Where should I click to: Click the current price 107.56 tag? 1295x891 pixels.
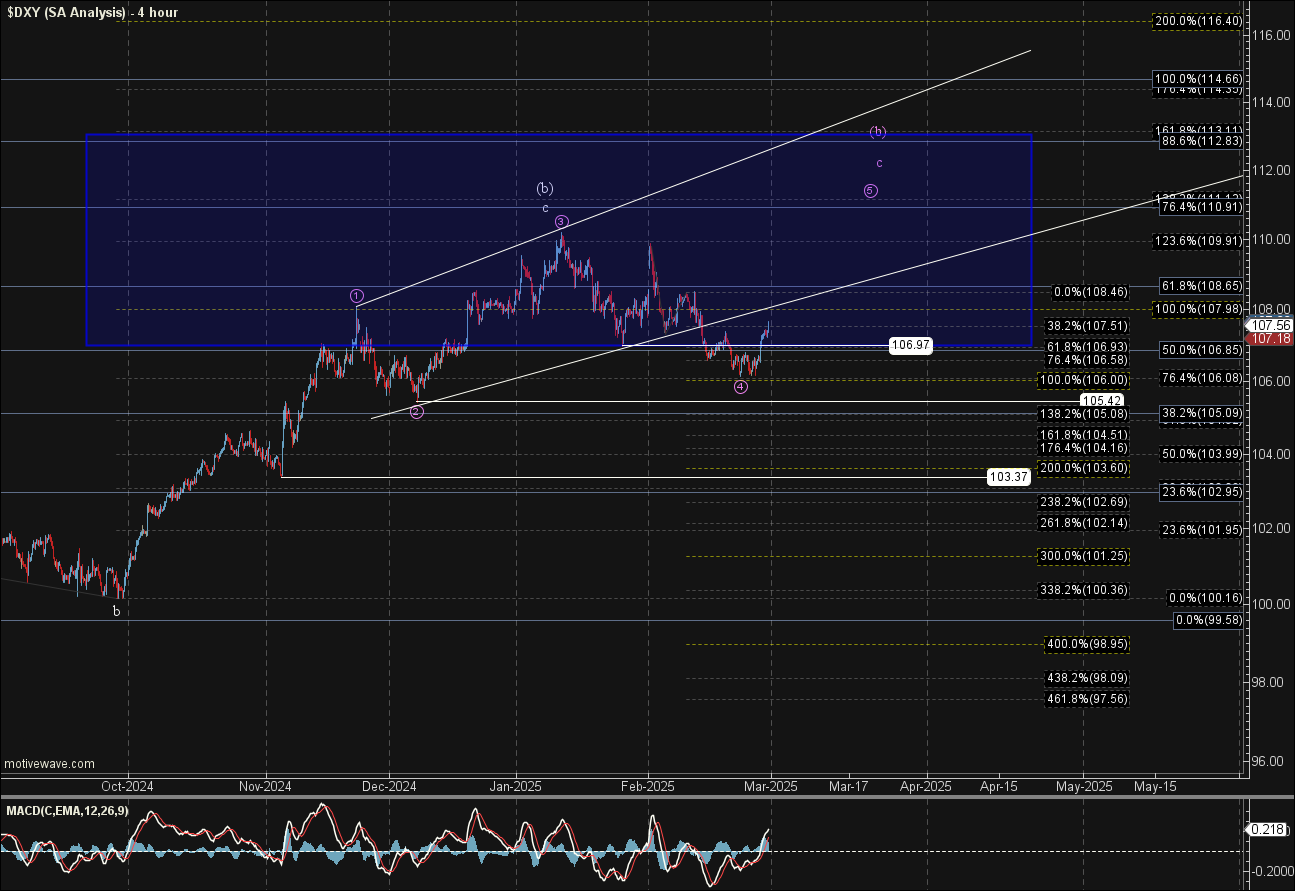[1270, 325]
